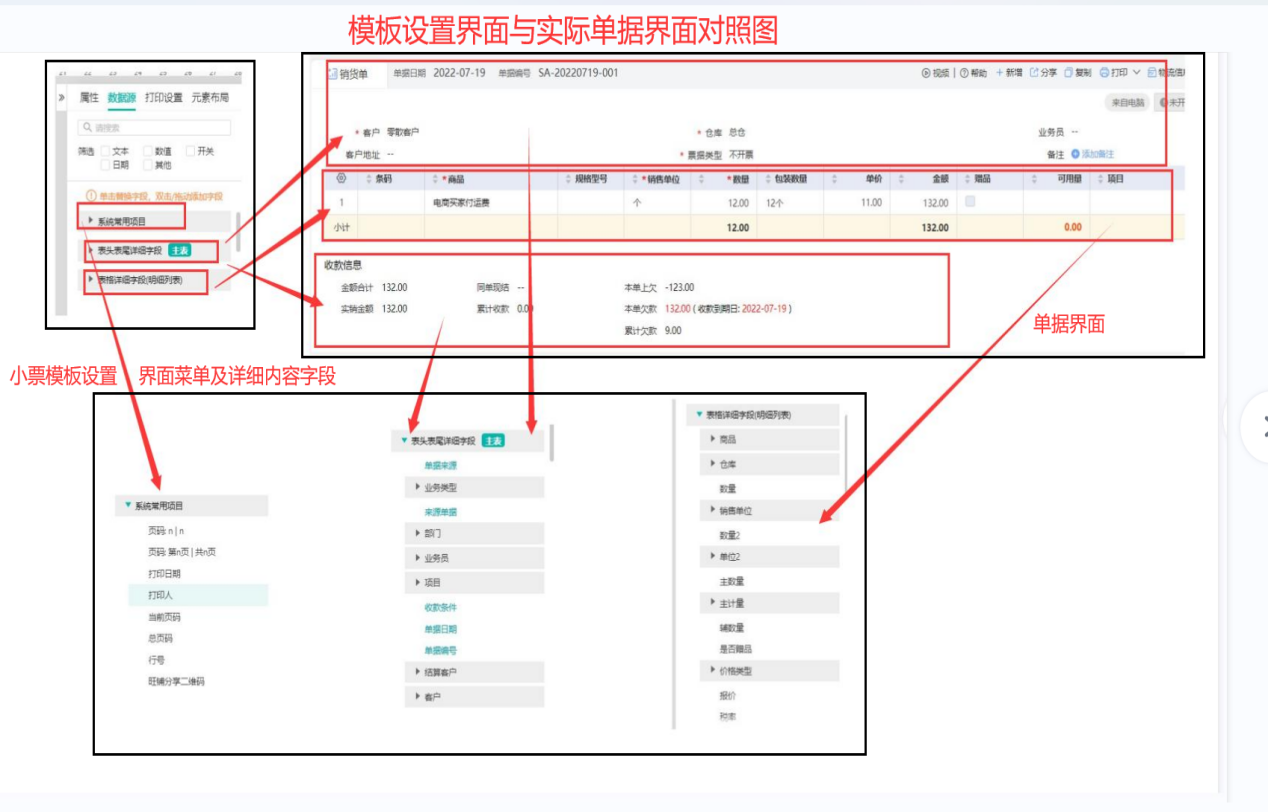Select the 收款条件 field link

tap(440, 607)
